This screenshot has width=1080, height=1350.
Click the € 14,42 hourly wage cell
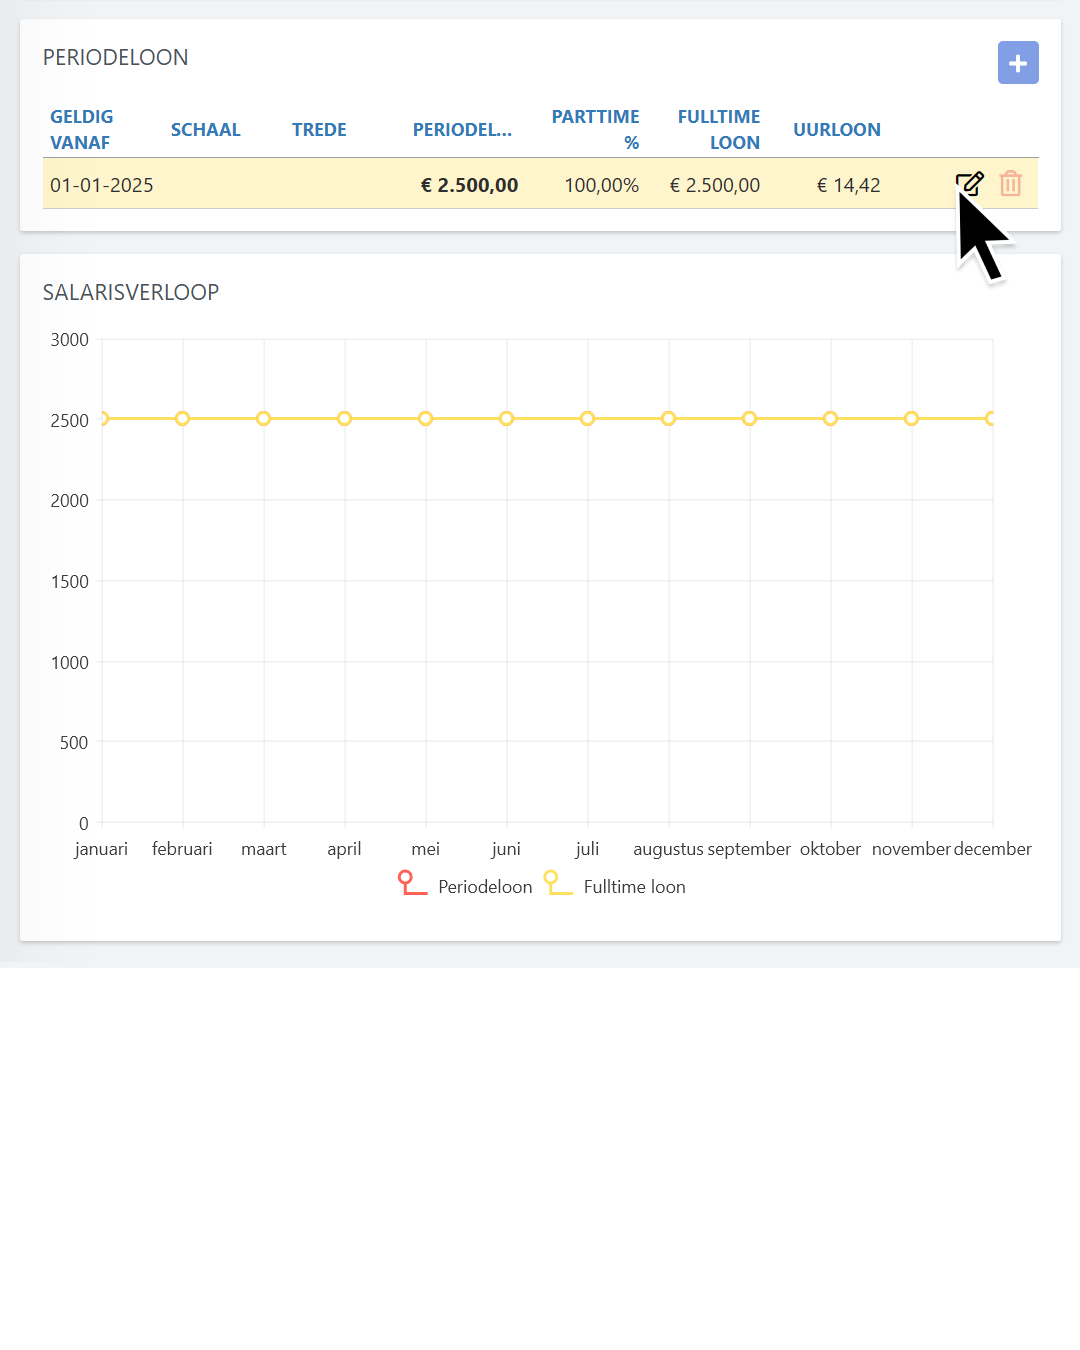[848, 185]
